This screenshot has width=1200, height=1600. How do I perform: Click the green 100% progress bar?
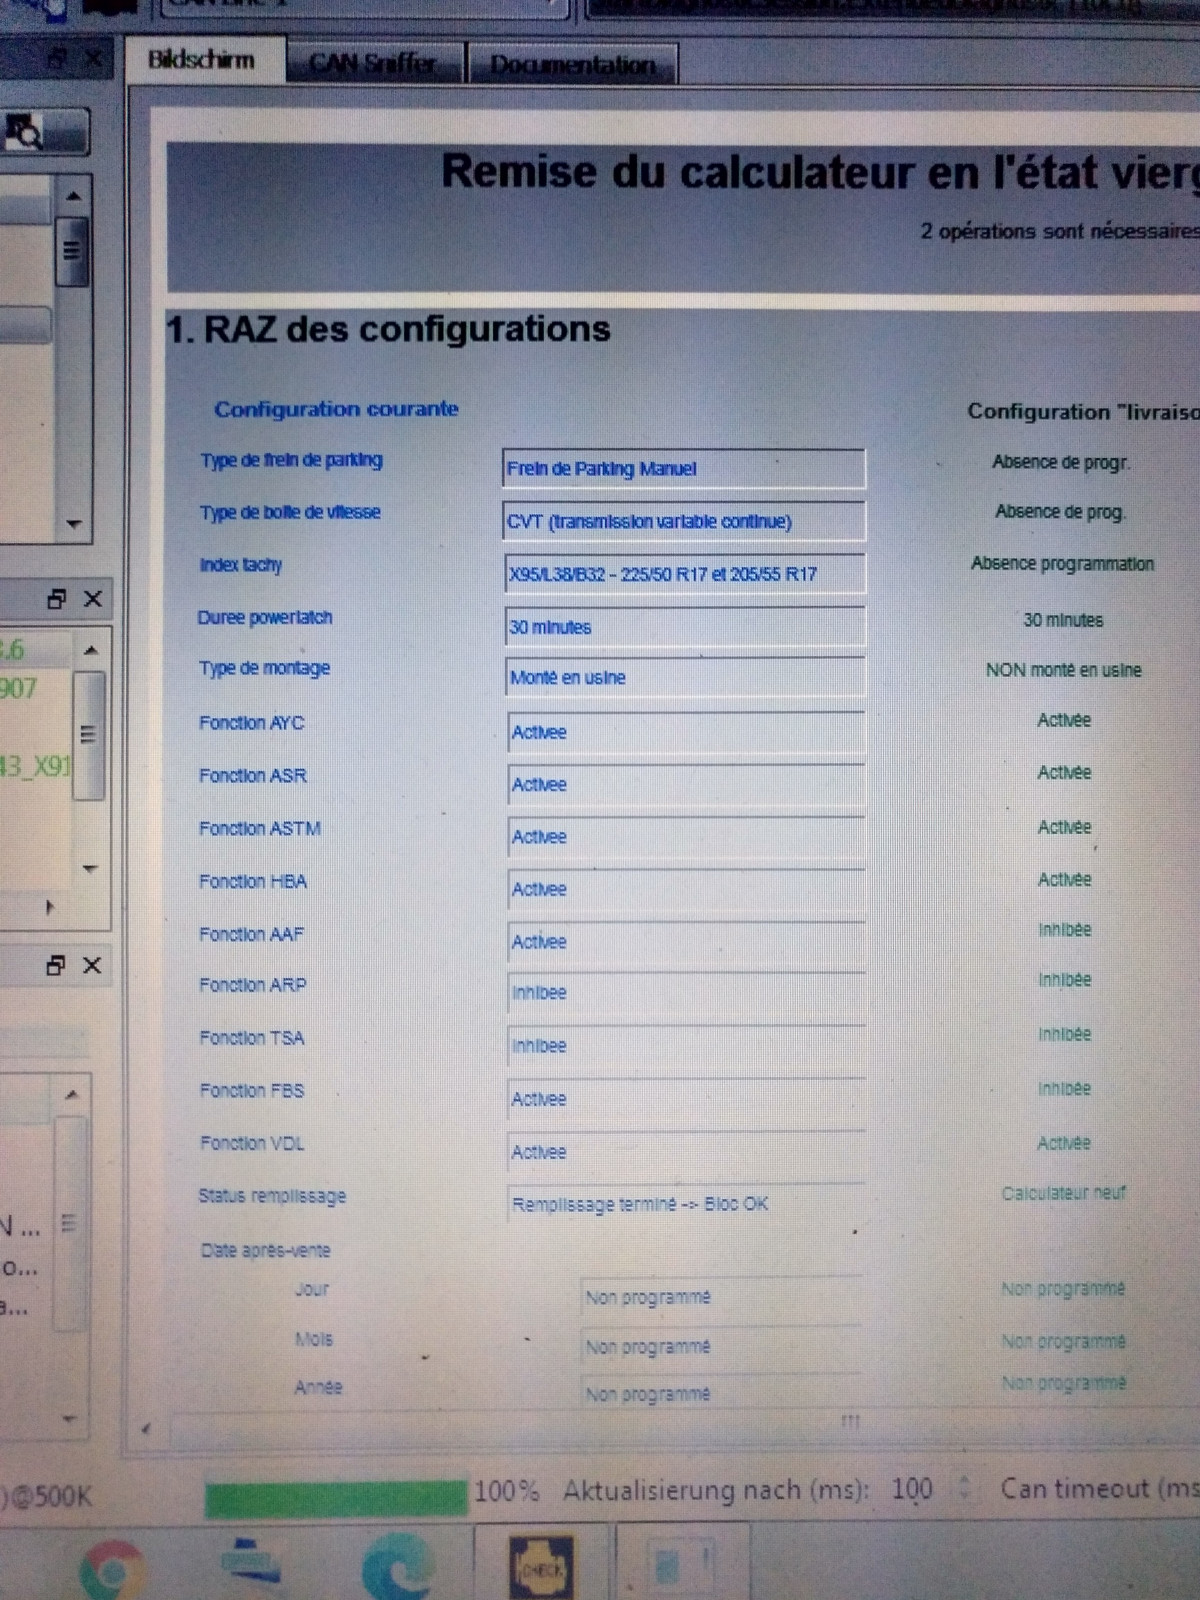click(336, 1498)
